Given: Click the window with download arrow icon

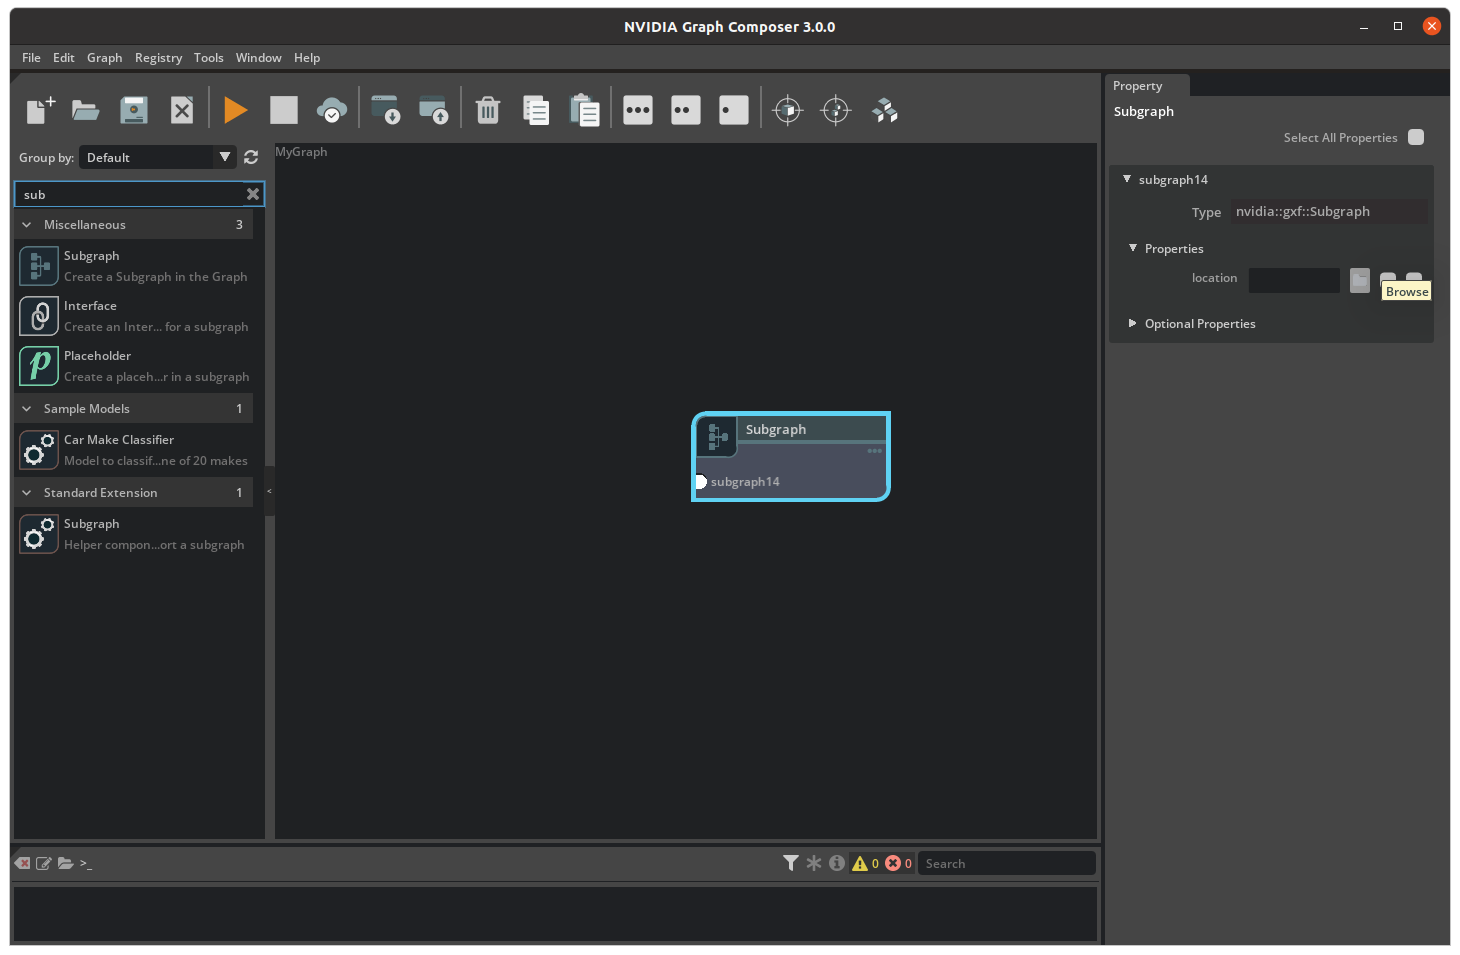Looking at the screenshot, I should coord(386,110).
